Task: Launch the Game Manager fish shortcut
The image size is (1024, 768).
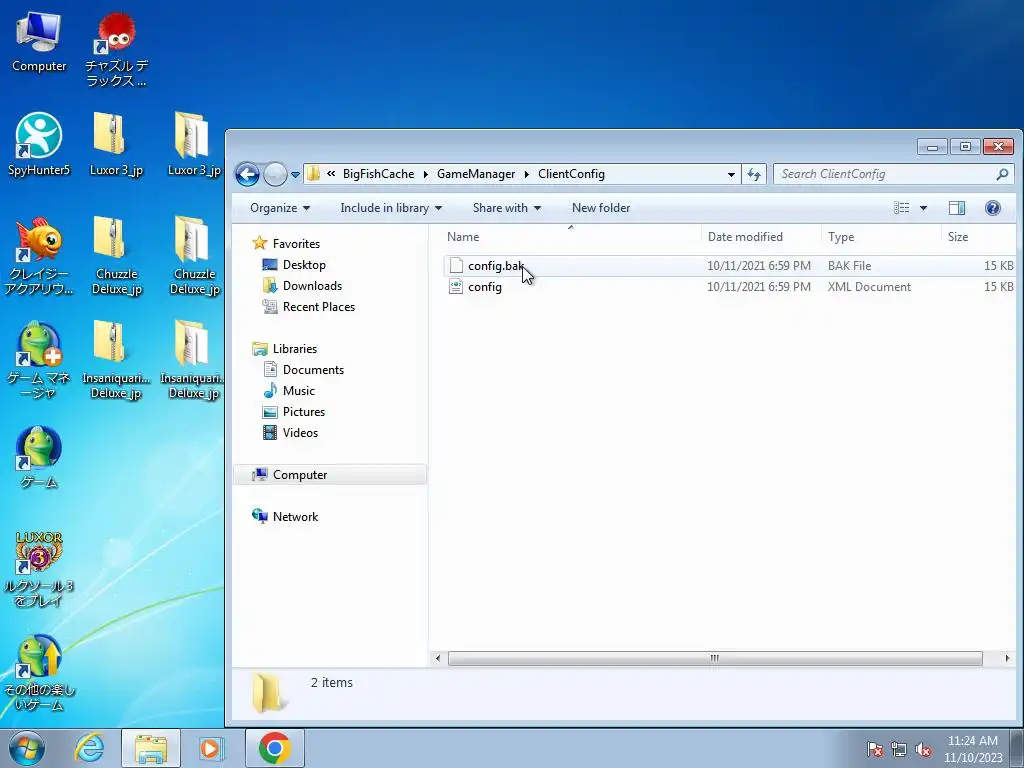Action: tap(39, 360)
